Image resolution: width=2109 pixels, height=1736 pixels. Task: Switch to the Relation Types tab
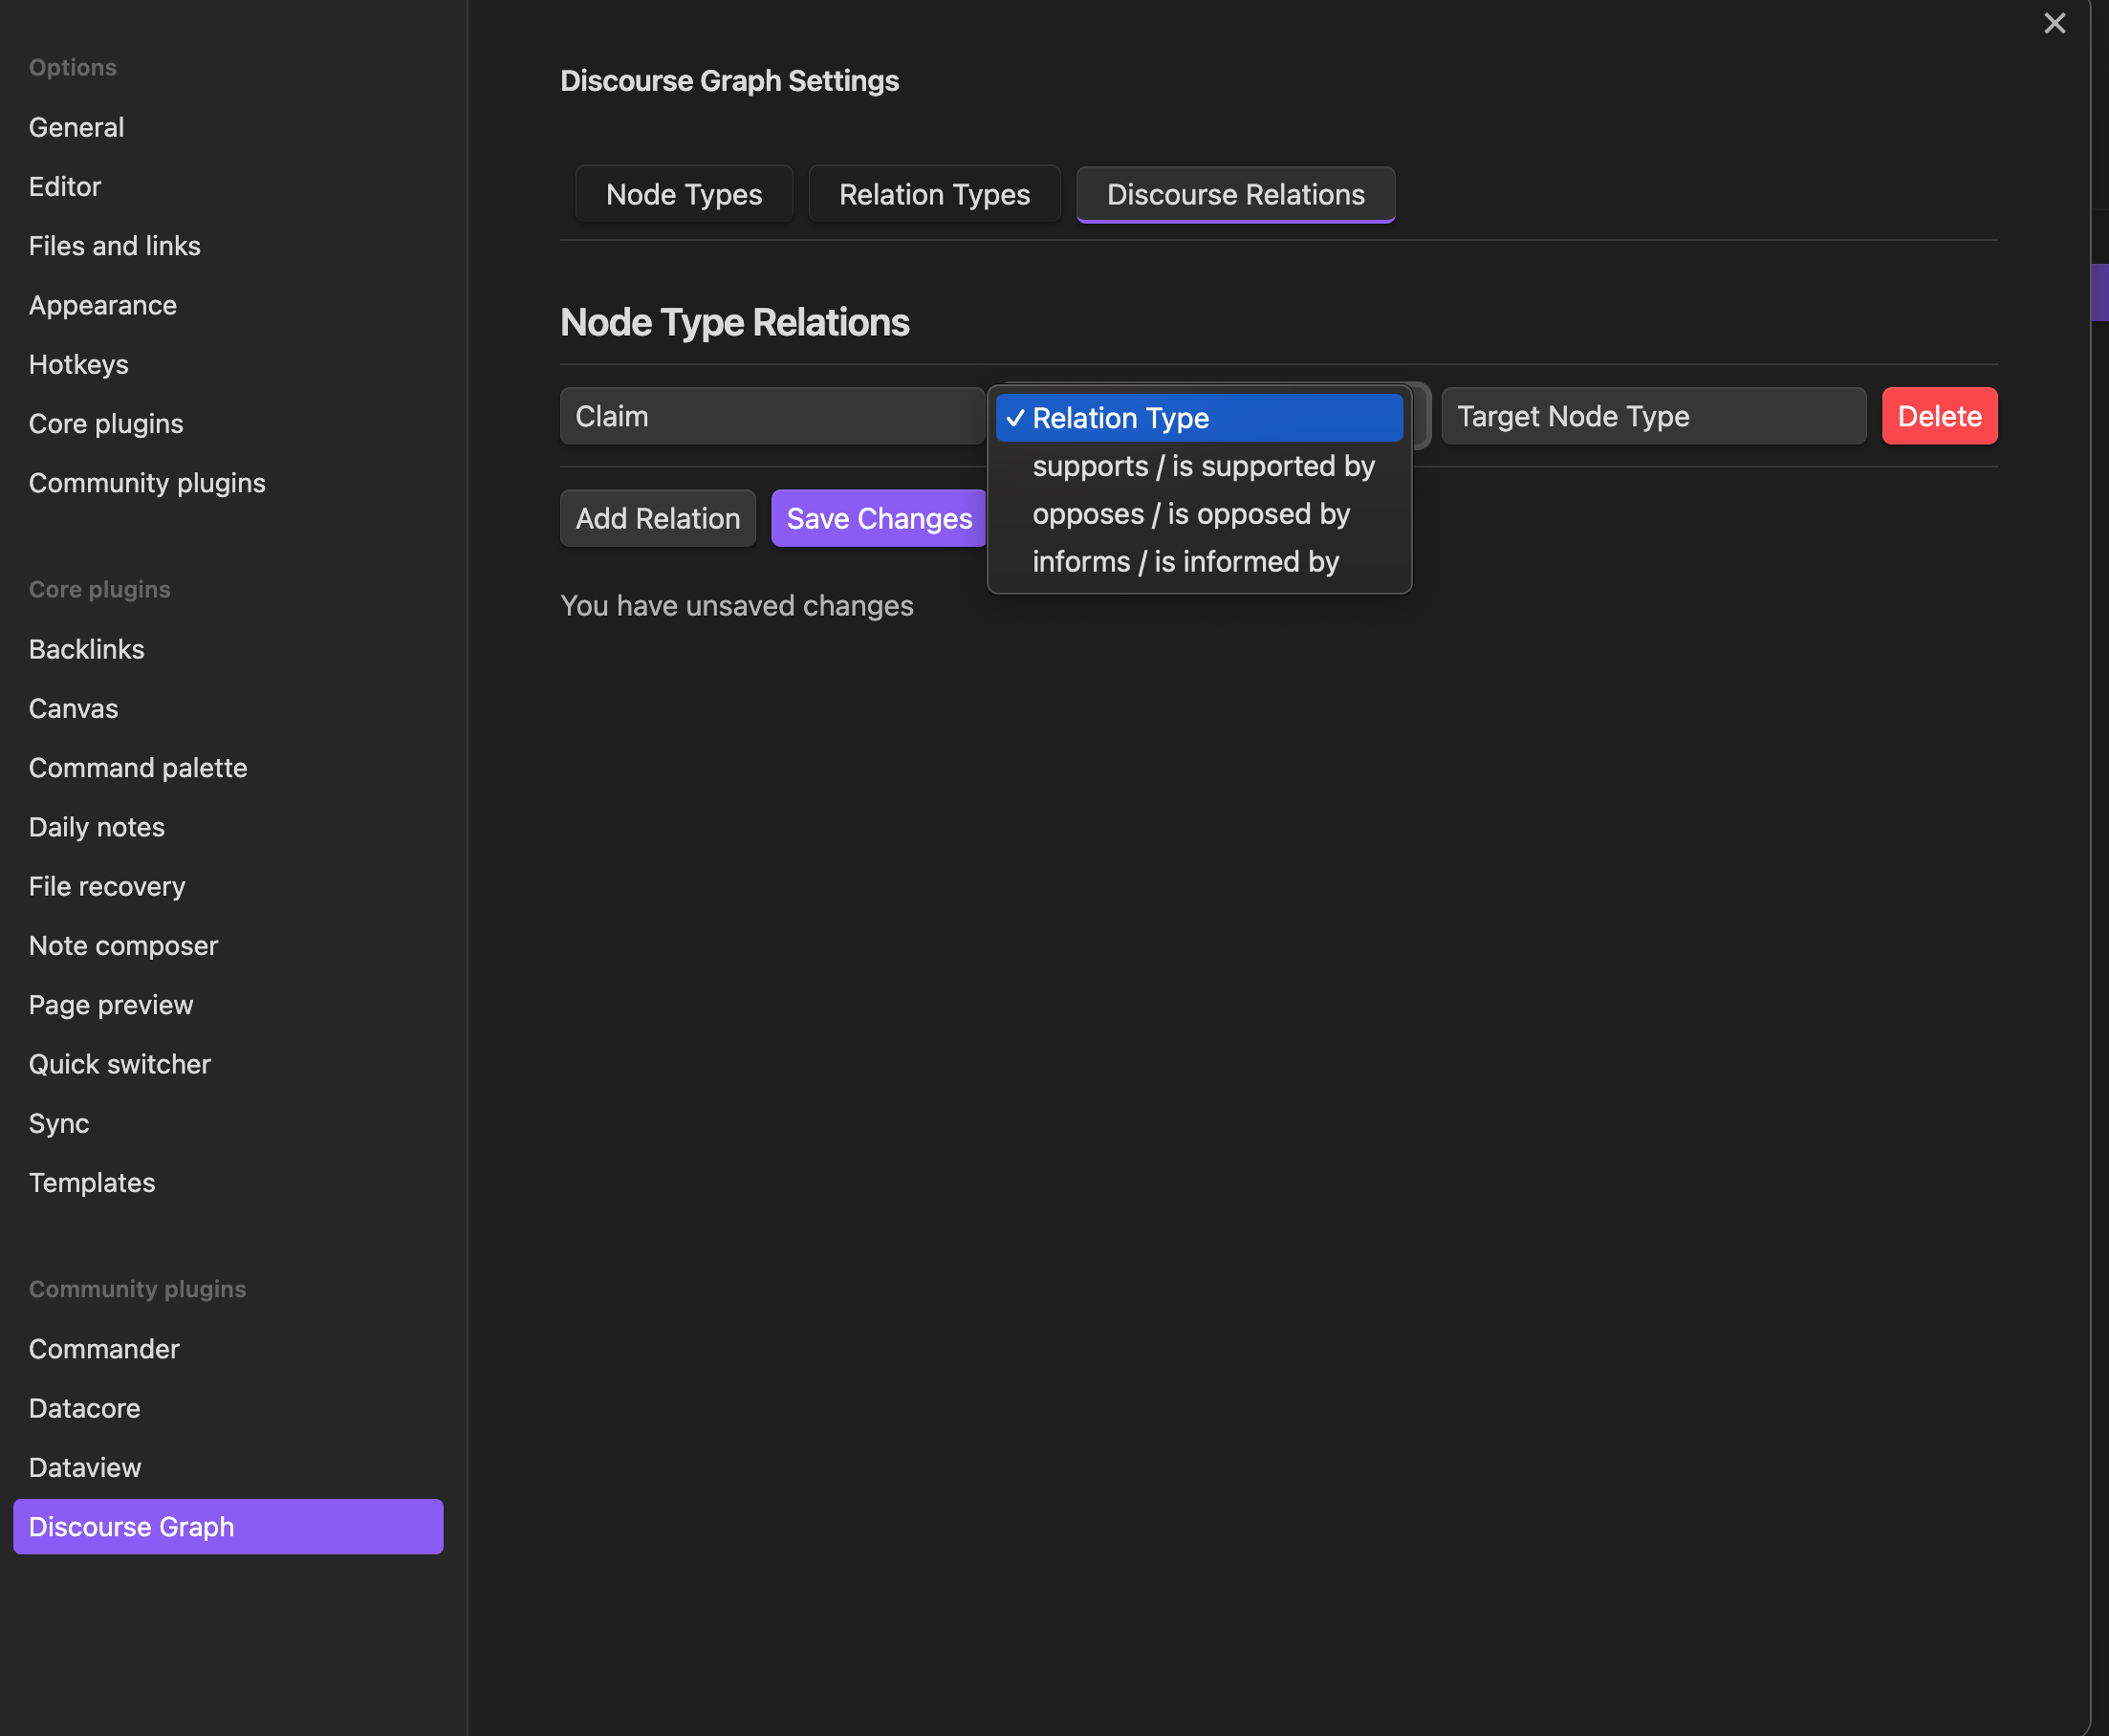933,194
